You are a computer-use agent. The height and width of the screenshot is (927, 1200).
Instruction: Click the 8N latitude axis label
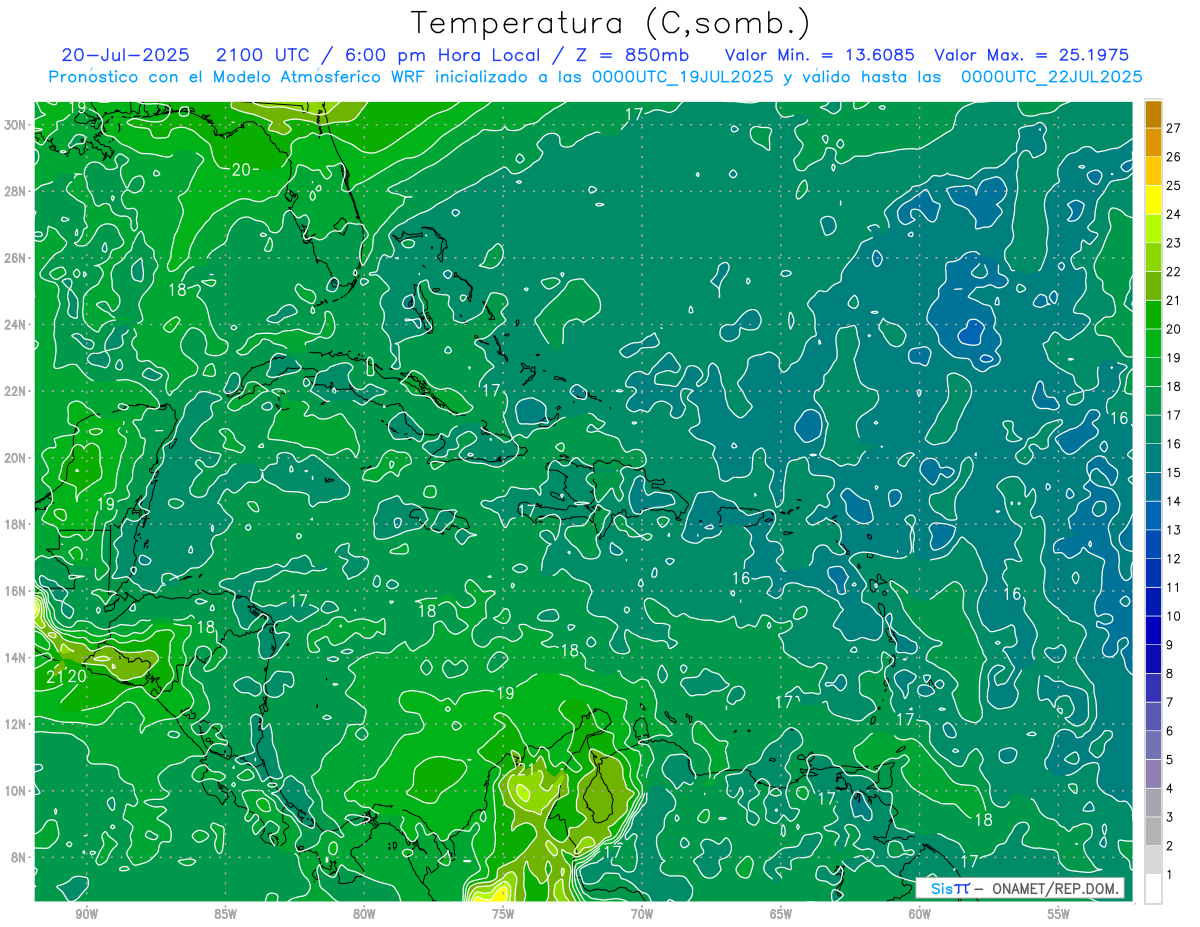click(x=19, y=857)
